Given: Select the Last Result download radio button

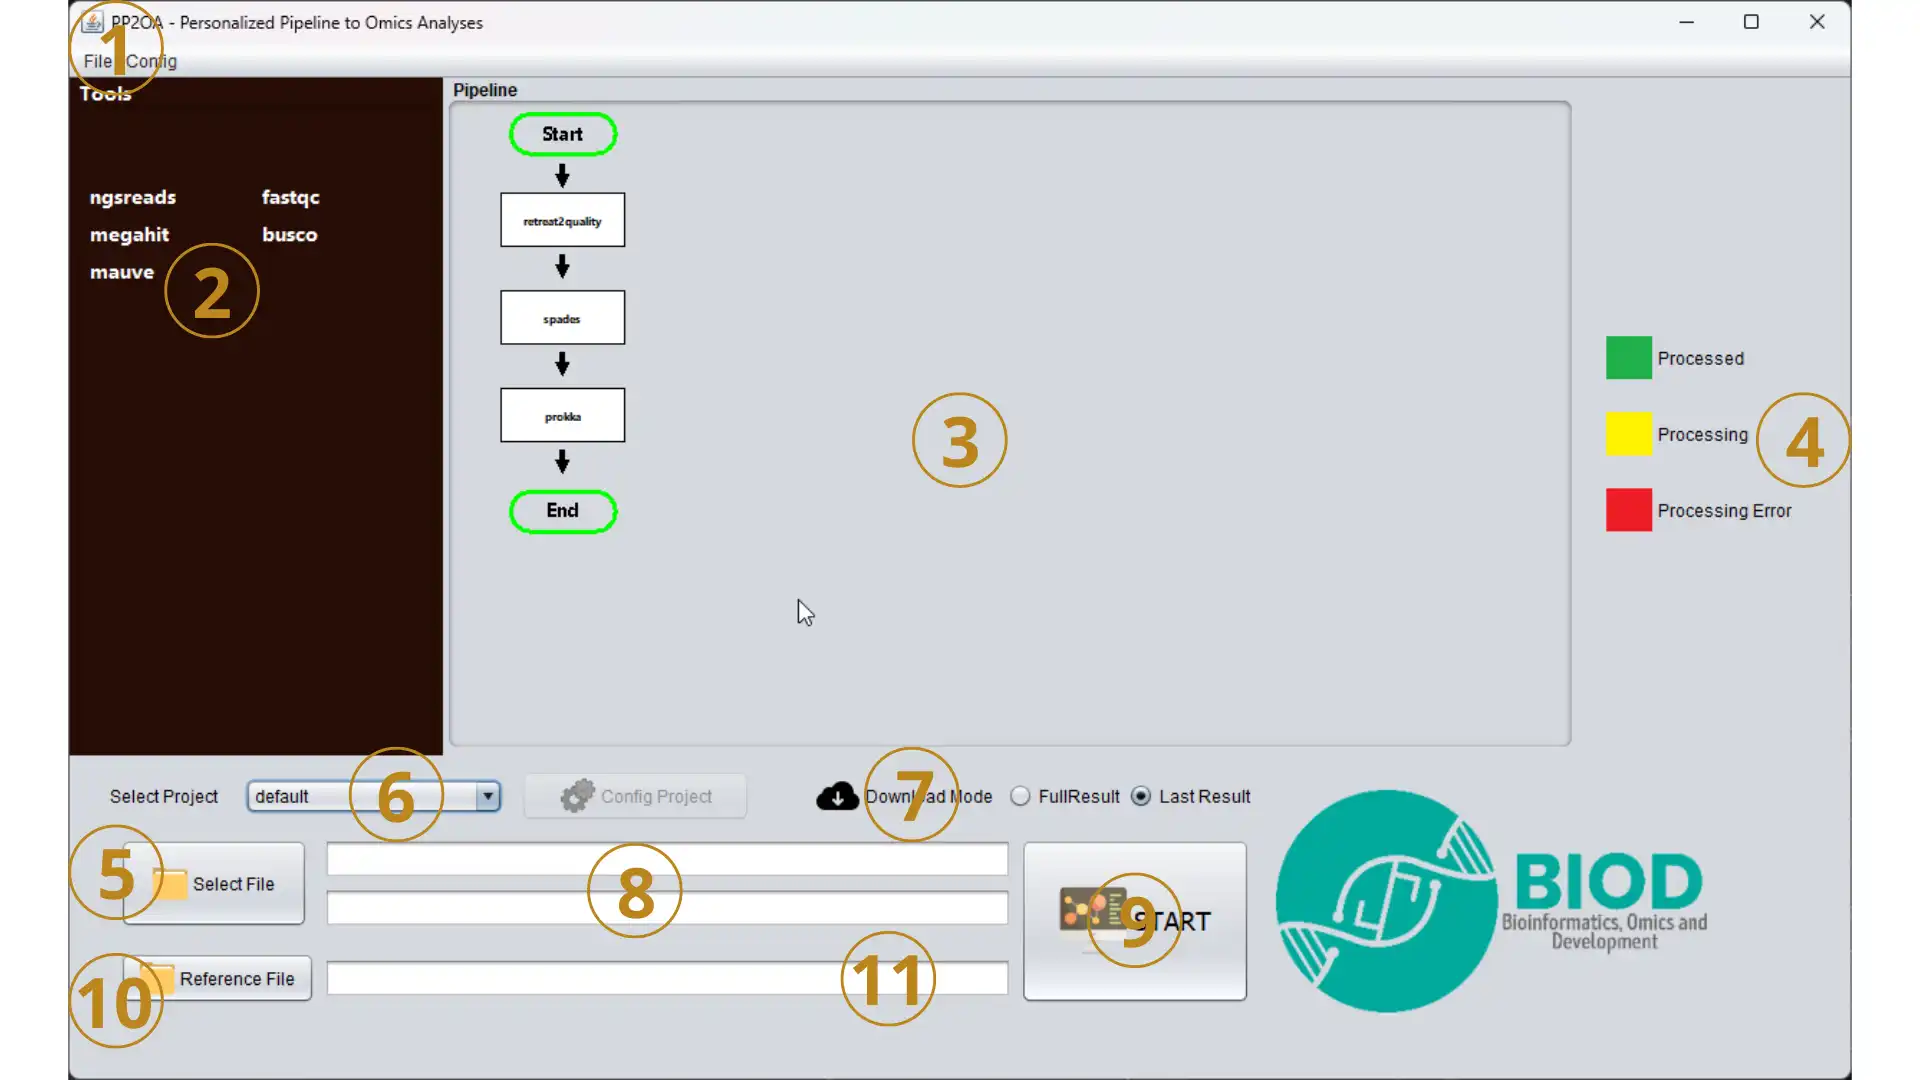Looking at the screenshot, I should tap(1141, 796).
